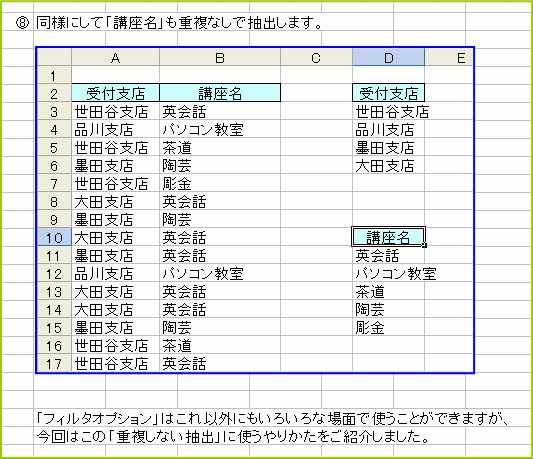Select column C header
Screen dimensions: 533x459
(x=316, y=57)
